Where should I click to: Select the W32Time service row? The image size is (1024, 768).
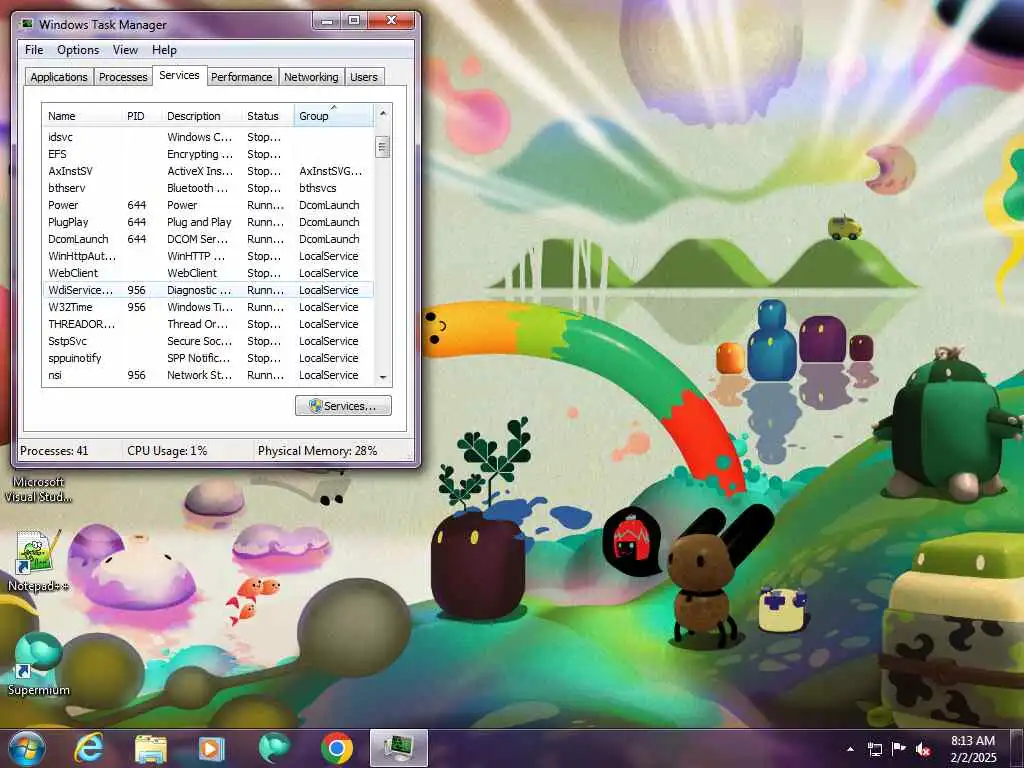208,307
